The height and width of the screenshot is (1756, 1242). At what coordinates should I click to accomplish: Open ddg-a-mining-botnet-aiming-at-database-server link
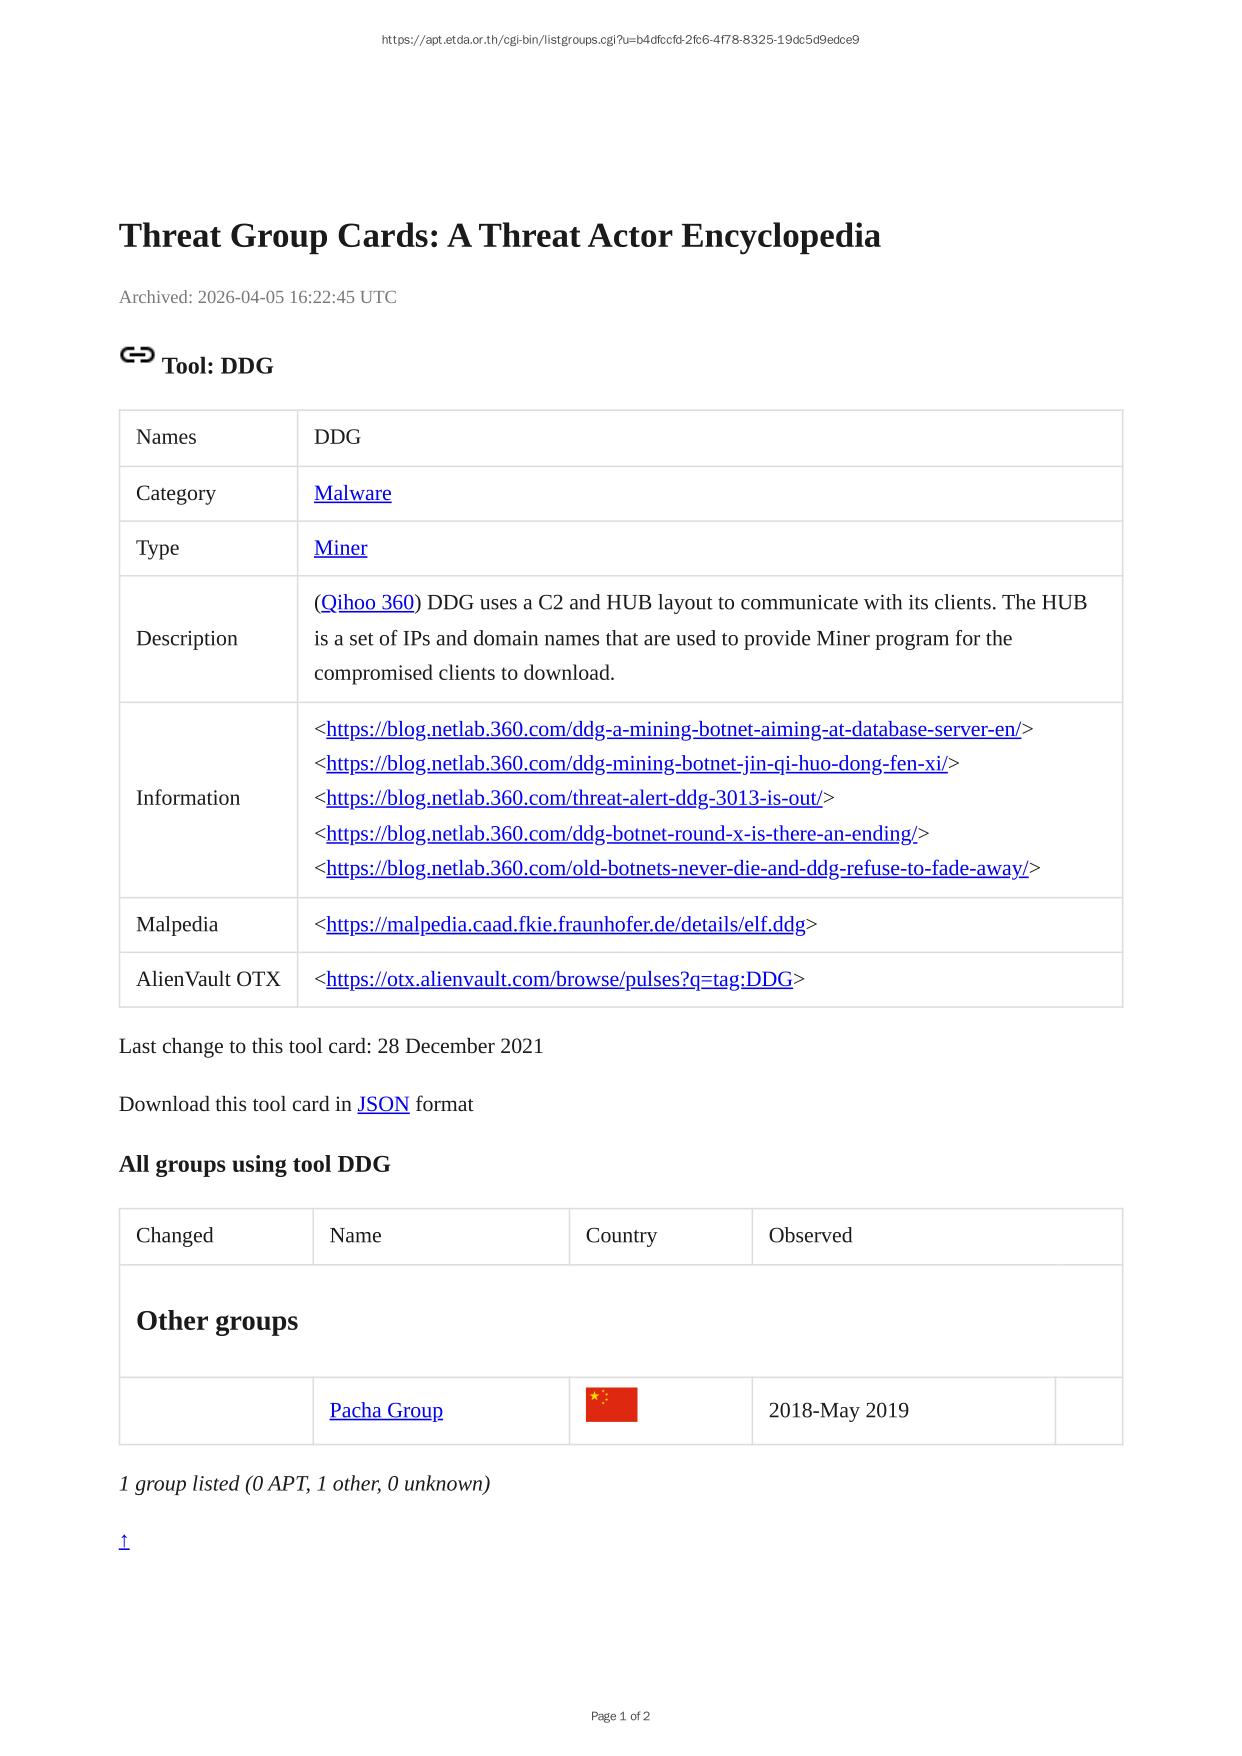pos(673,729)
